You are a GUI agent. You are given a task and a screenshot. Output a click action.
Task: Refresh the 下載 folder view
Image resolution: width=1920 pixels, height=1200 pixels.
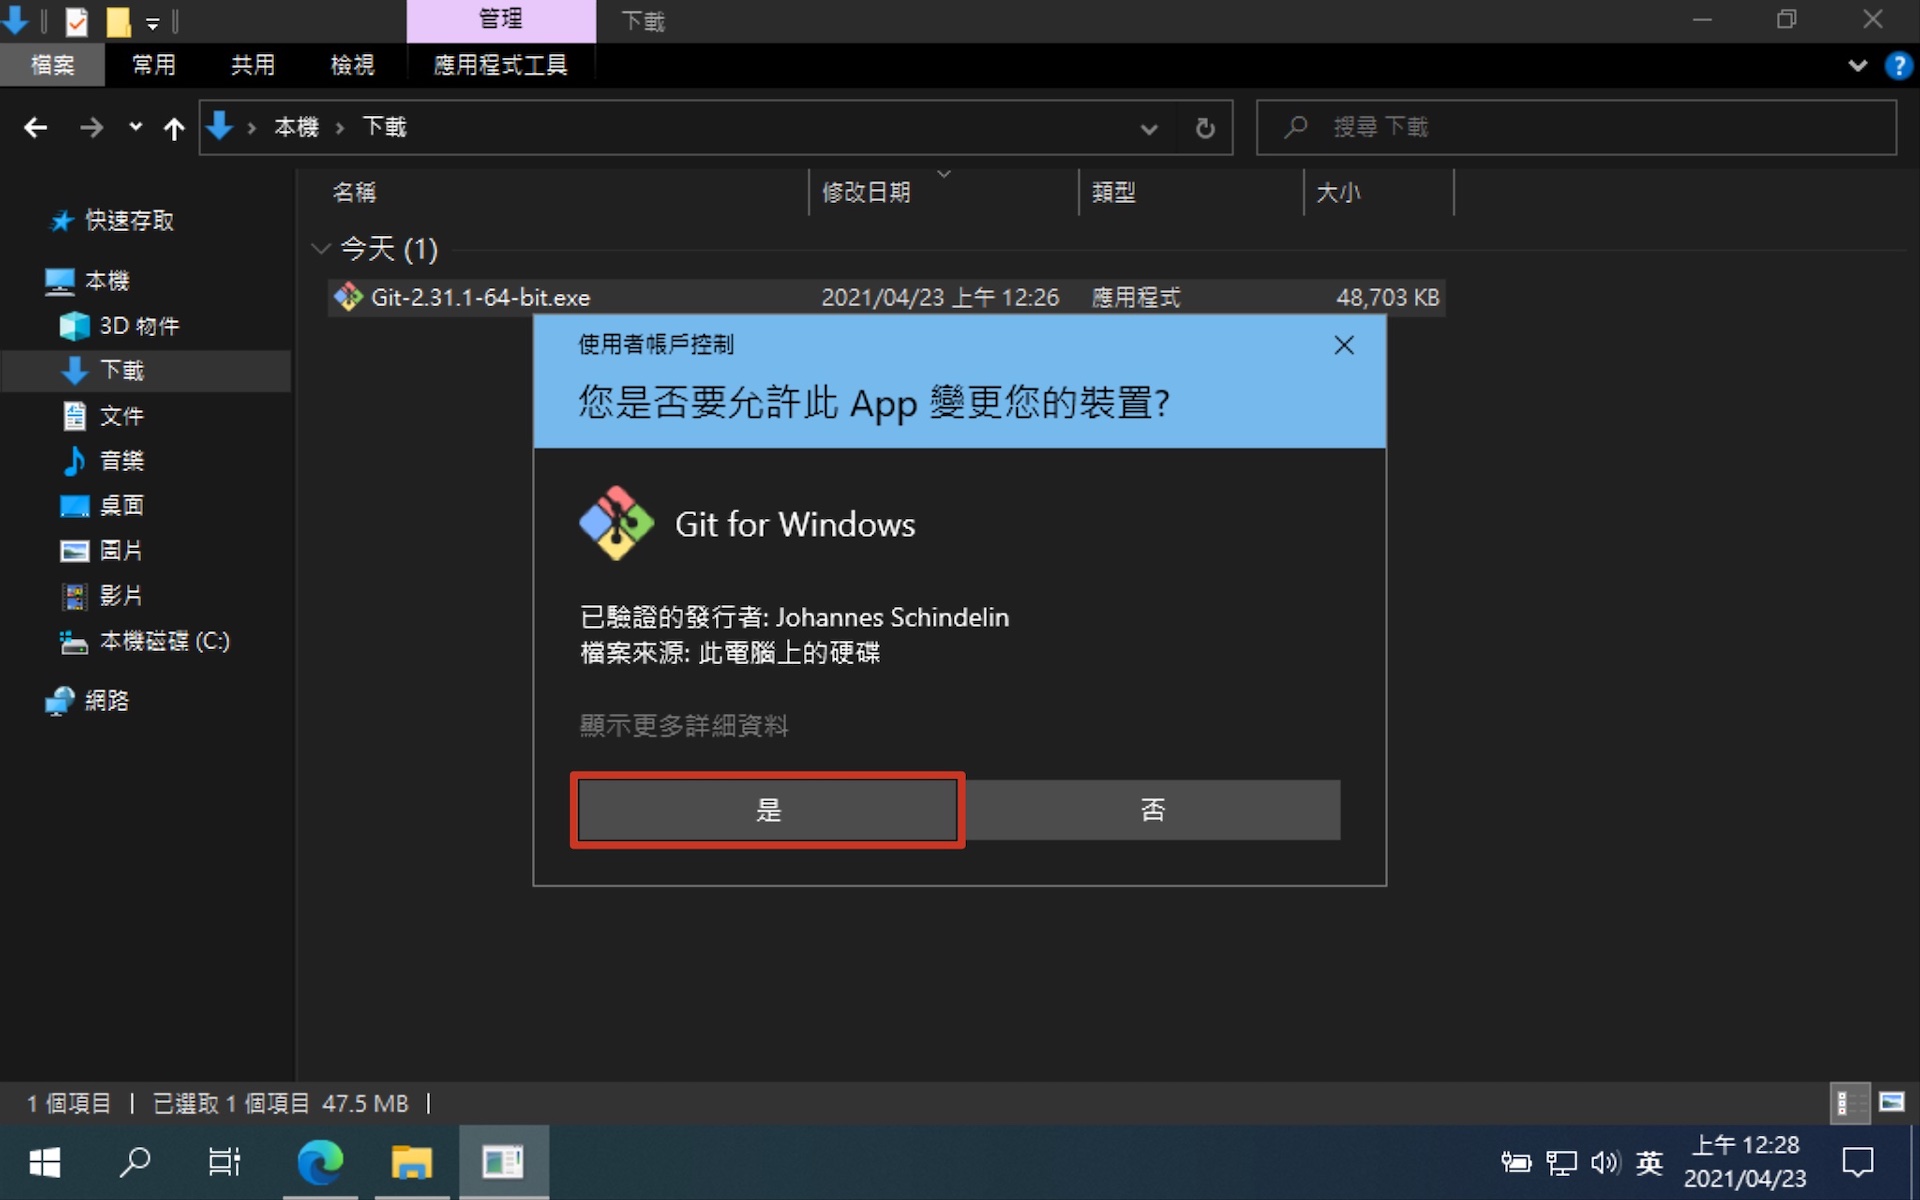(1205, 128)
